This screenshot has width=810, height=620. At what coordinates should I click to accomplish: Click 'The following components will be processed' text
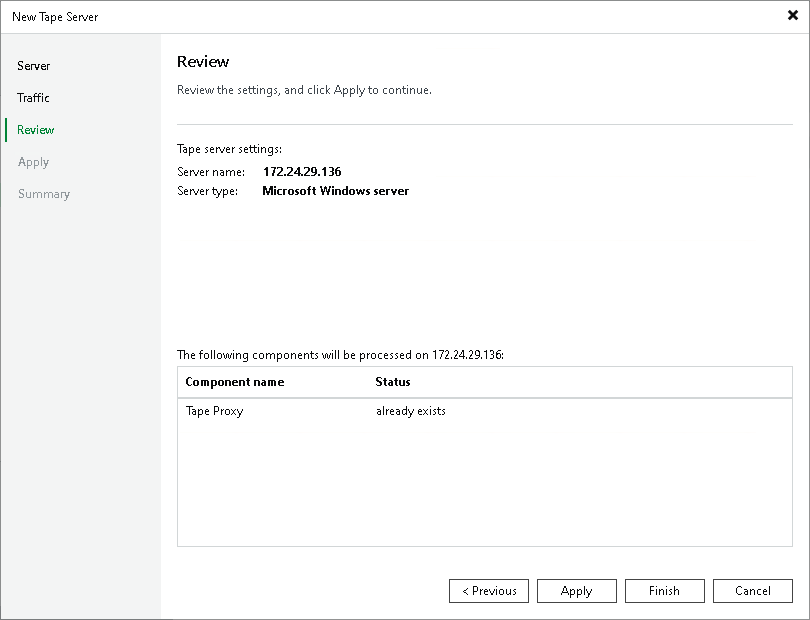[340, 355]
